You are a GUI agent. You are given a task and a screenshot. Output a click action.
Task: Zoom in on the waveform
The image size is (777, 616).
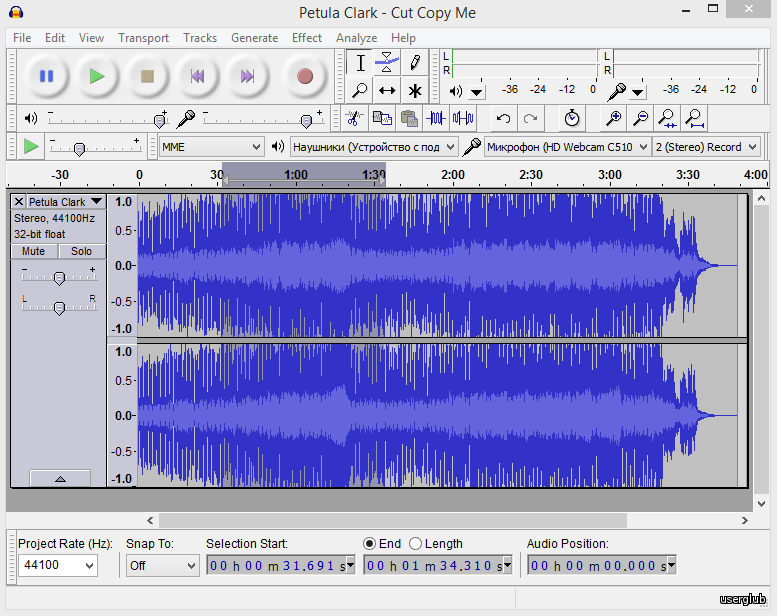click(613, 118)
